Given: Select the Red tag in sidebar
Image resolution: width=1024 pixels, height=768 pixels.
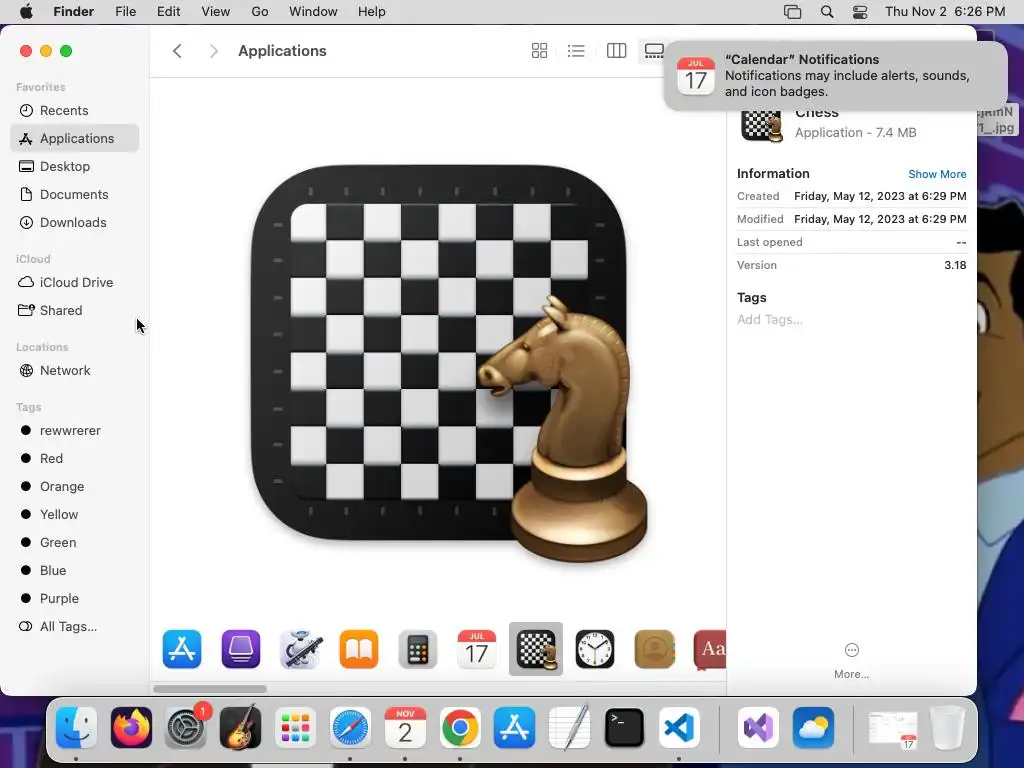Looking at the screenshot, I should pyautogui.click(x=74, y=458).
